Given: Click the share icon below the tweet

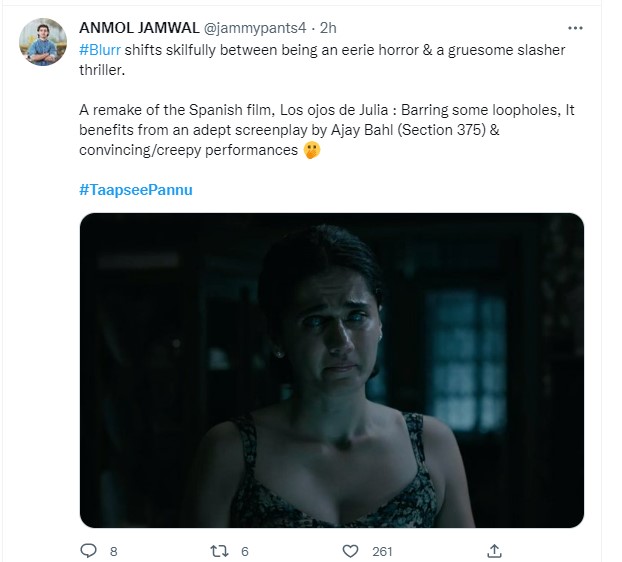Looking at the screenshot, I should 494,551.
